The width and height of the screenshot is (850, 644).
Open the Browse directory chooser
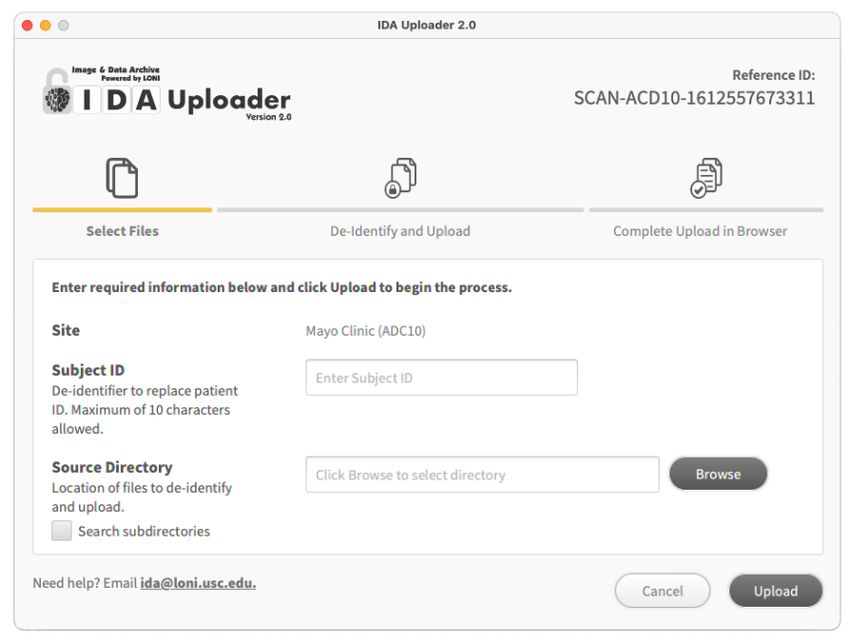coord(718,474)
